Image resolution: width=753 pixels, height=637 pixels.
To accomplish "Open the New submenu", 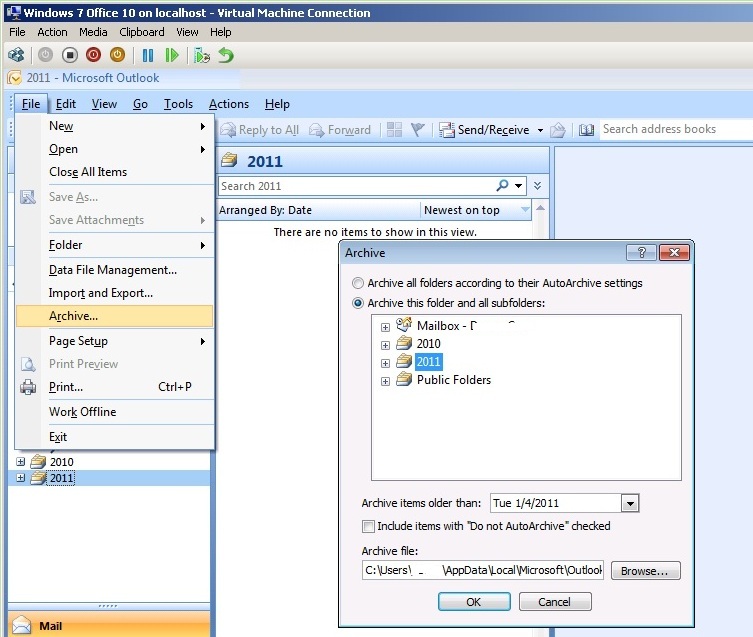I will (114, 126).
